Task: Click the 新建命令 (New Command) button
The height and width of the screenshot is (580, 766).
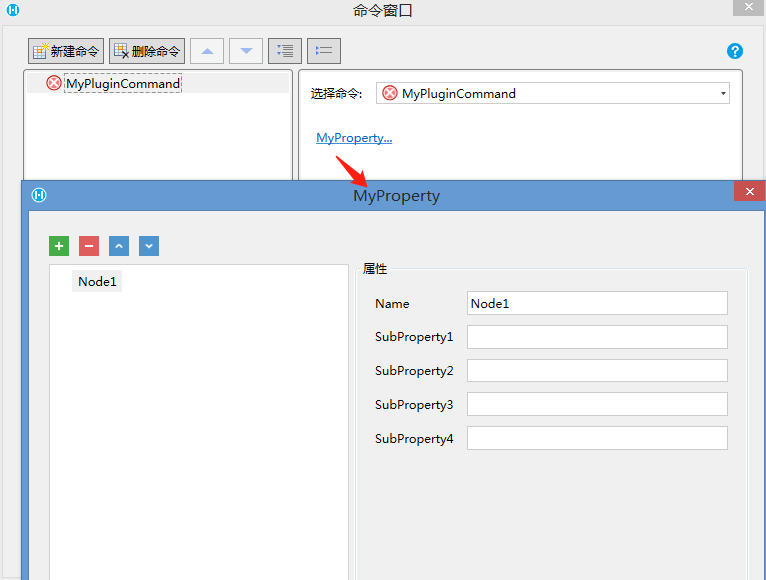Action: click(65, 51)
